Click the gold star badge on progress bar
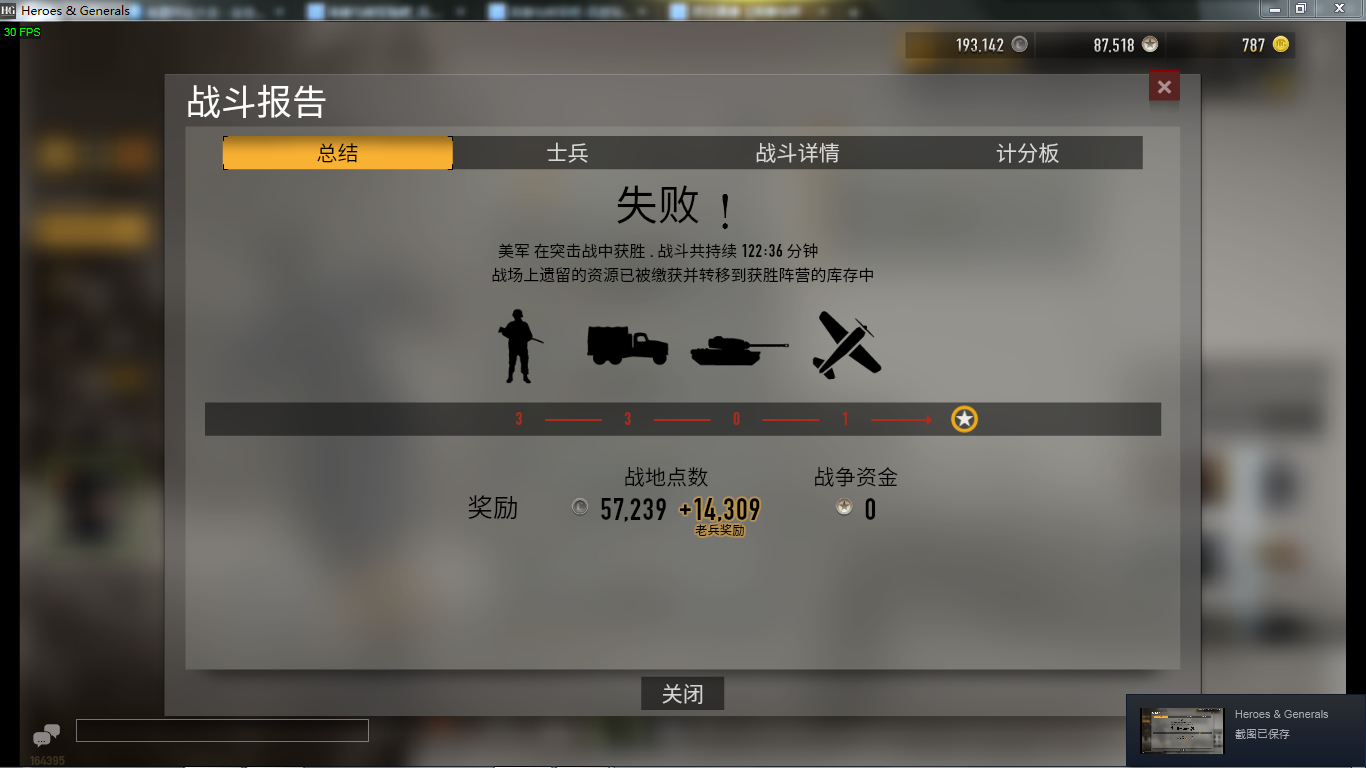This screenshot has width=1366, height=768. [x=964, y=419]
